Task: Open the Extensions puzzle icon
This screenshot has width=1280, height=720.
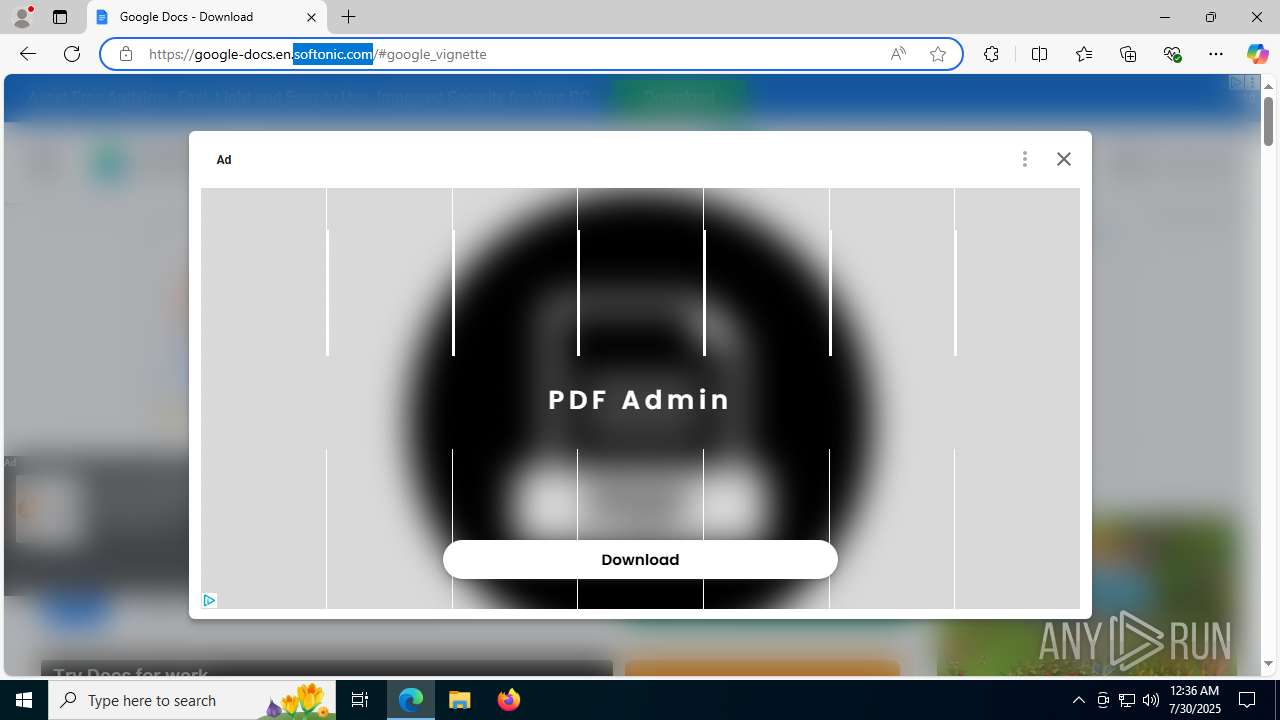Action: point(991,54)
